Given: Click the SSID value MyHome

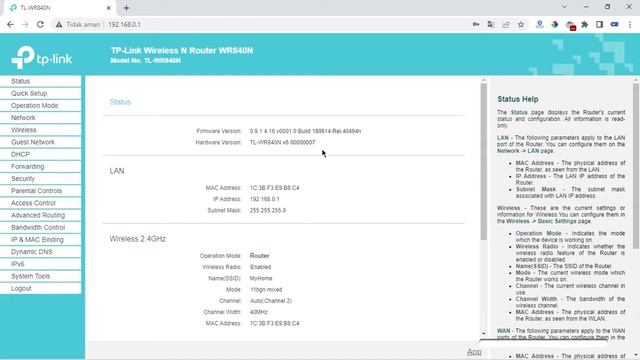Looking at the screenshot, I should tap(261, 278).
